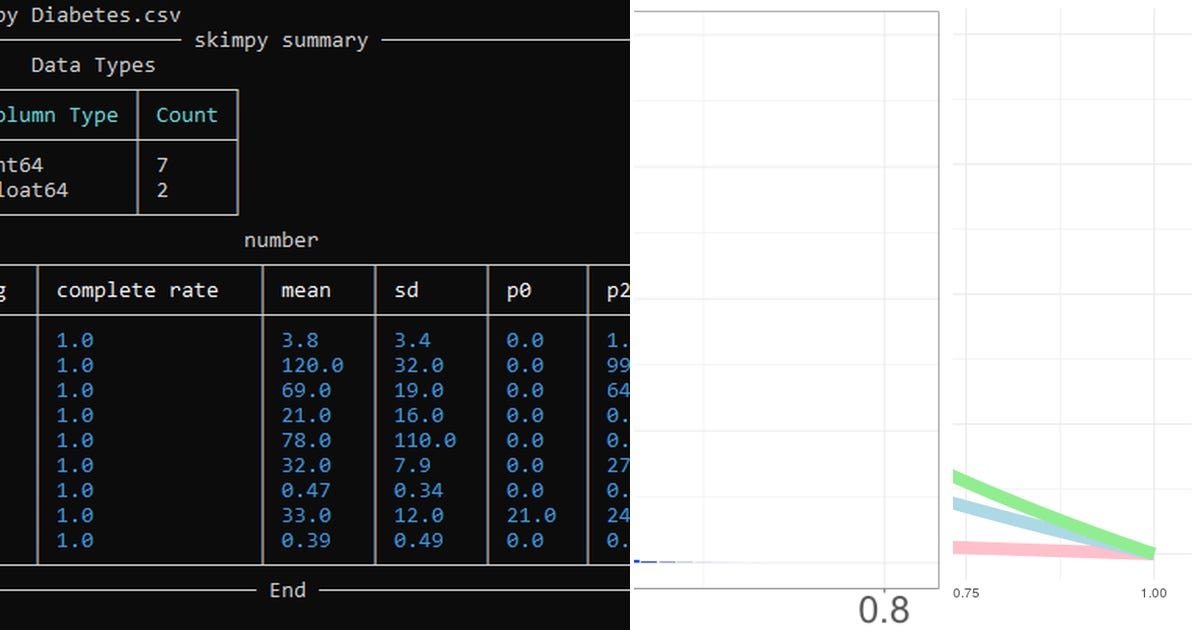
Task: Click the 1.00 tick label on right chart
Action: 1154,593
